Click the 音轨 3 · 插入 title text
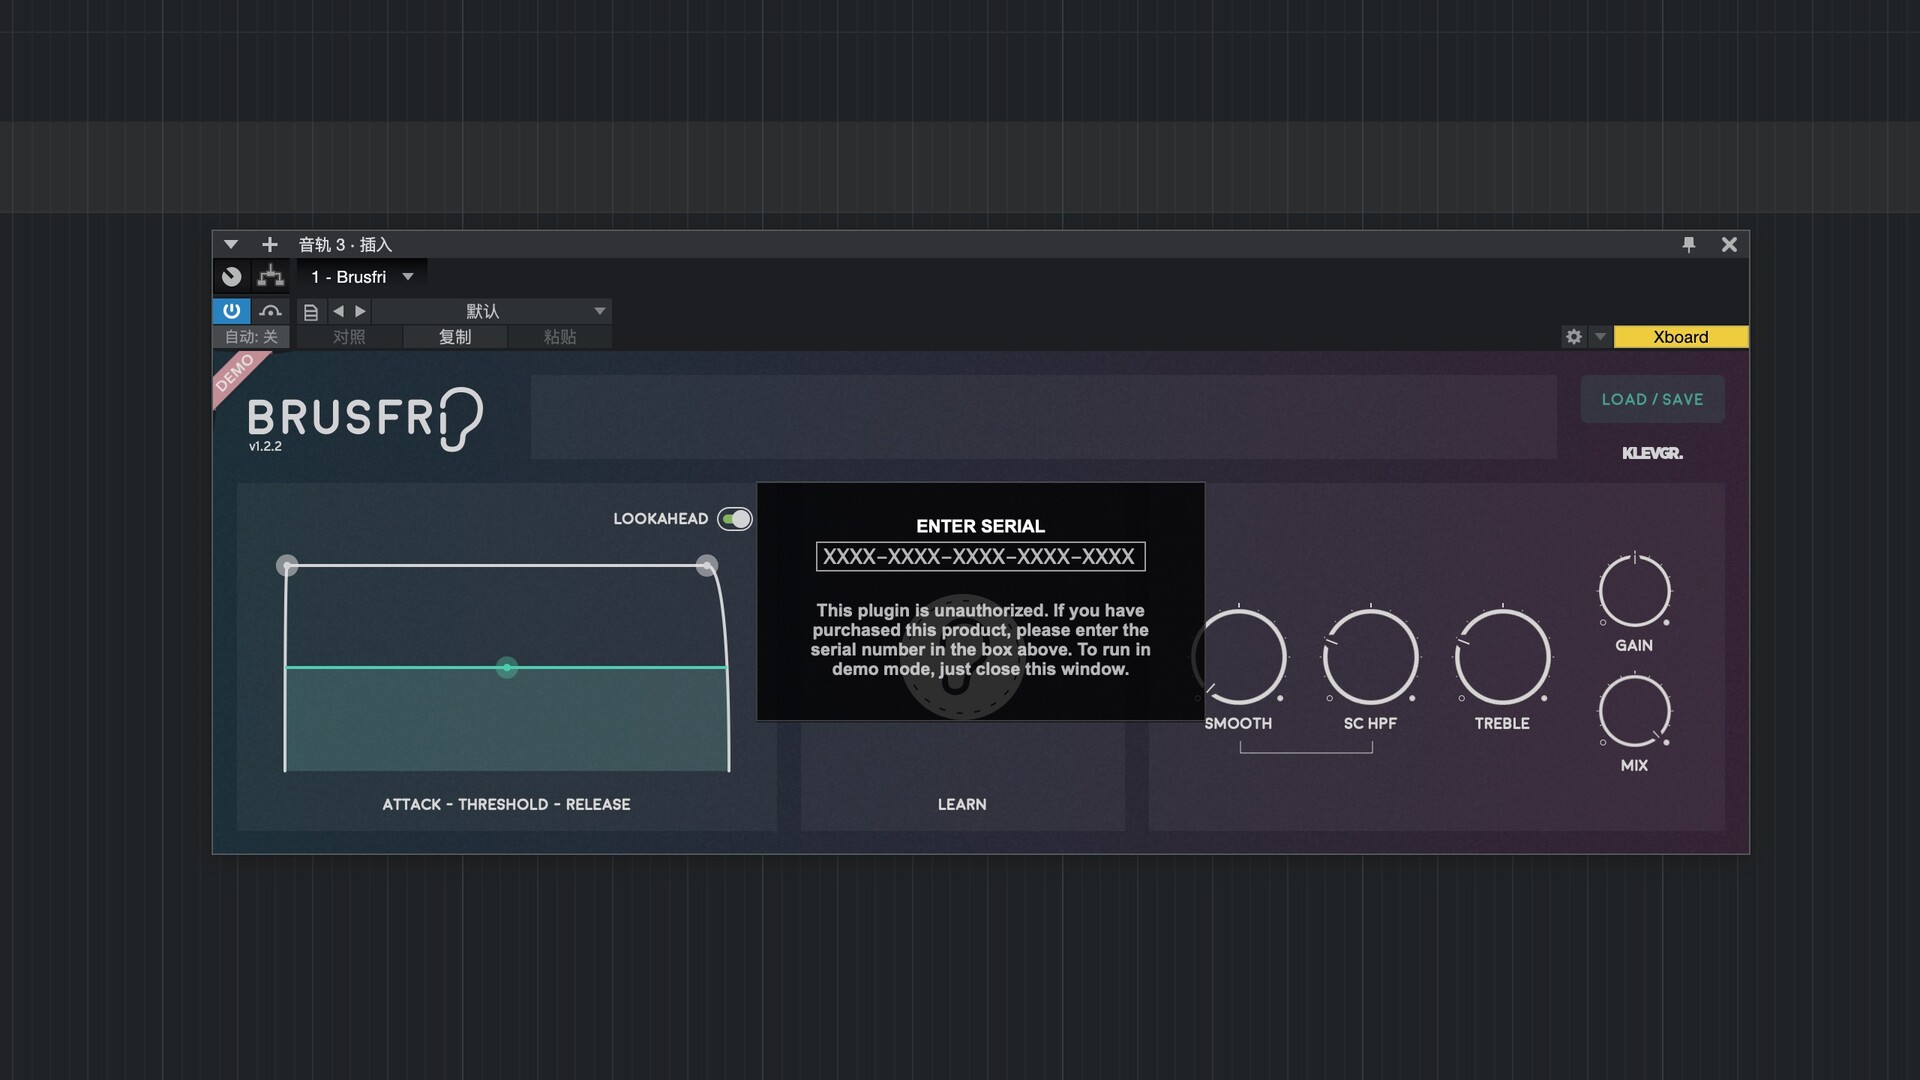1920x1080 pixels. (x=345, y=245)
